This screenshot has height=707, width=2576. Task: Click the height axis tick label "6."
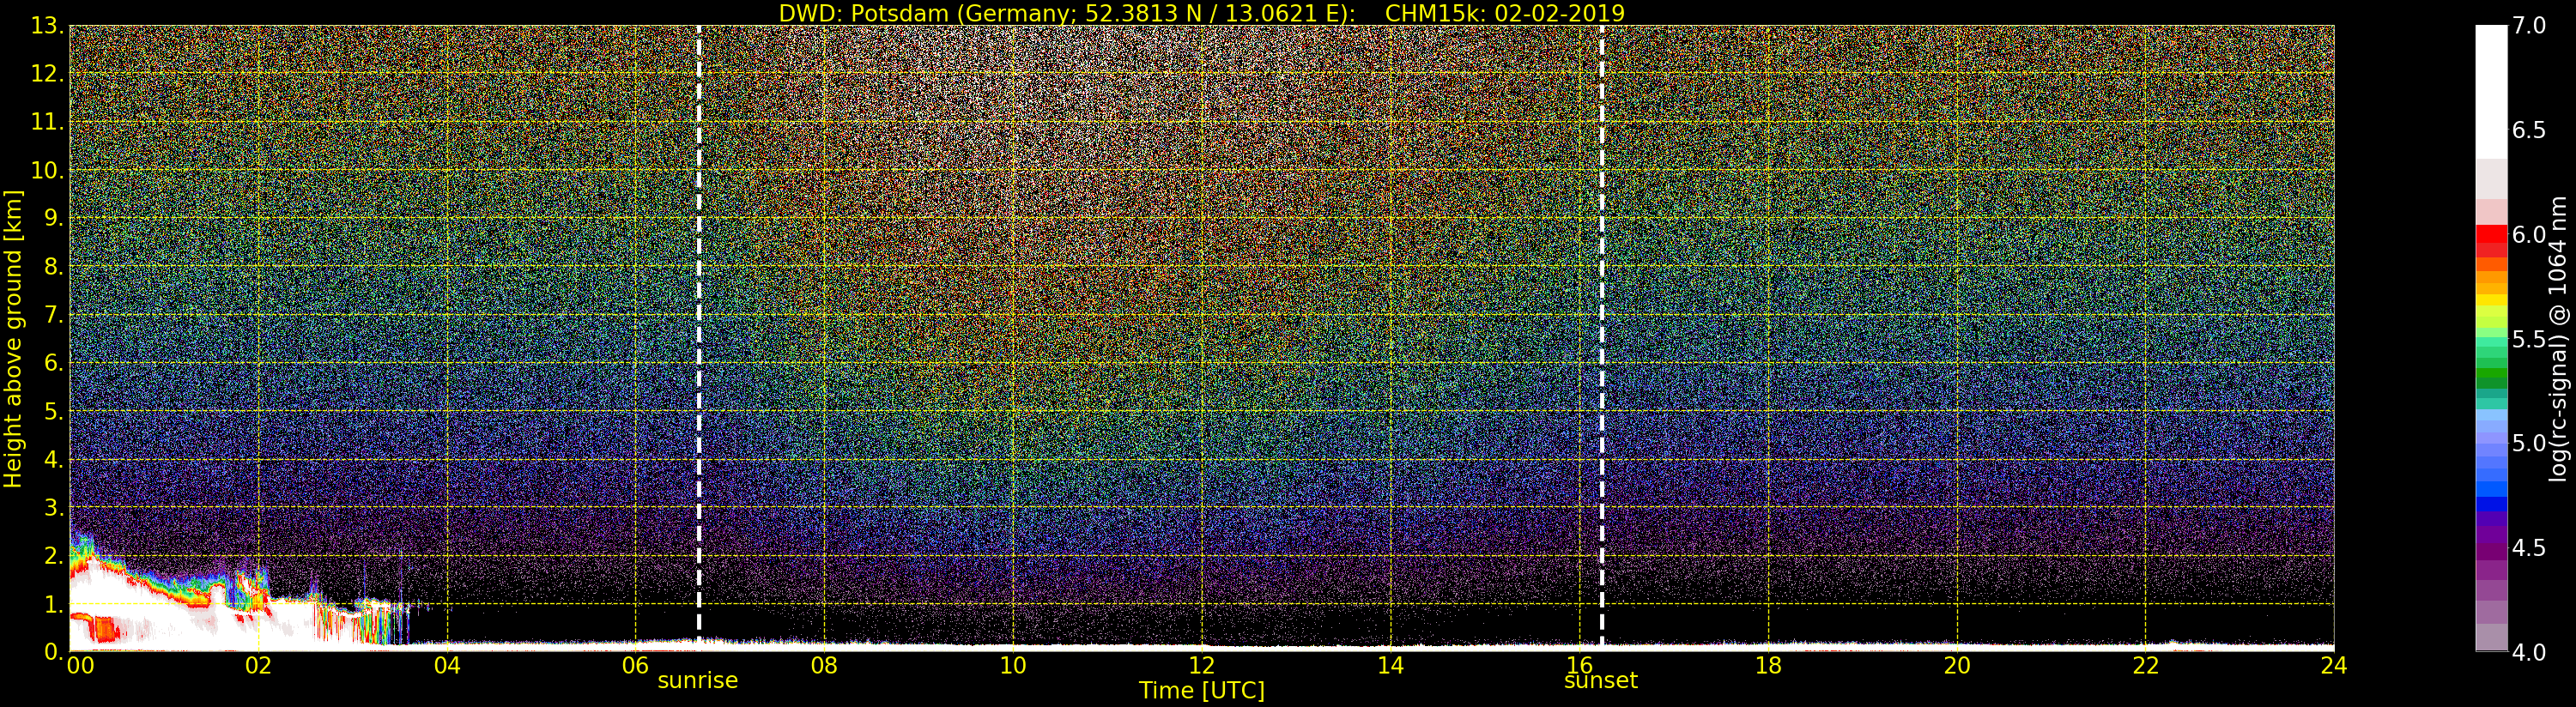54,363
